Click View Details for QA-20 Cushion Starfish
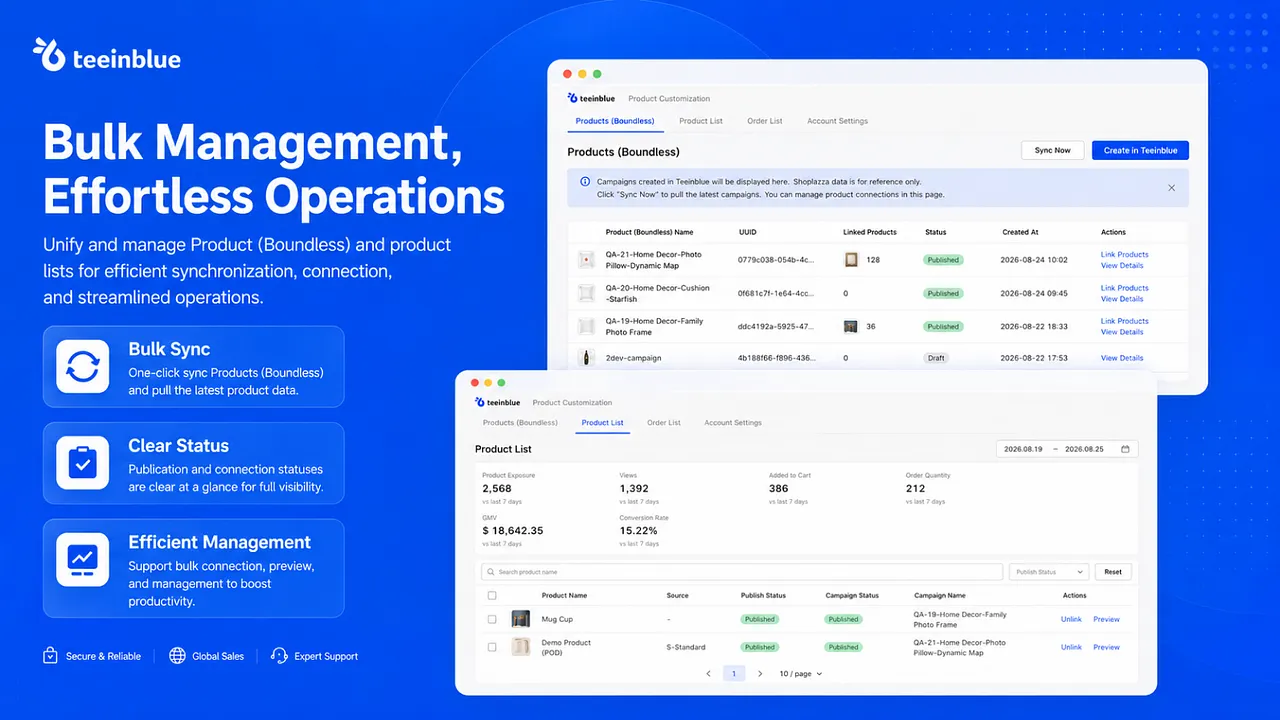This screenshot has height=720, width=1280. [1122, 299]
